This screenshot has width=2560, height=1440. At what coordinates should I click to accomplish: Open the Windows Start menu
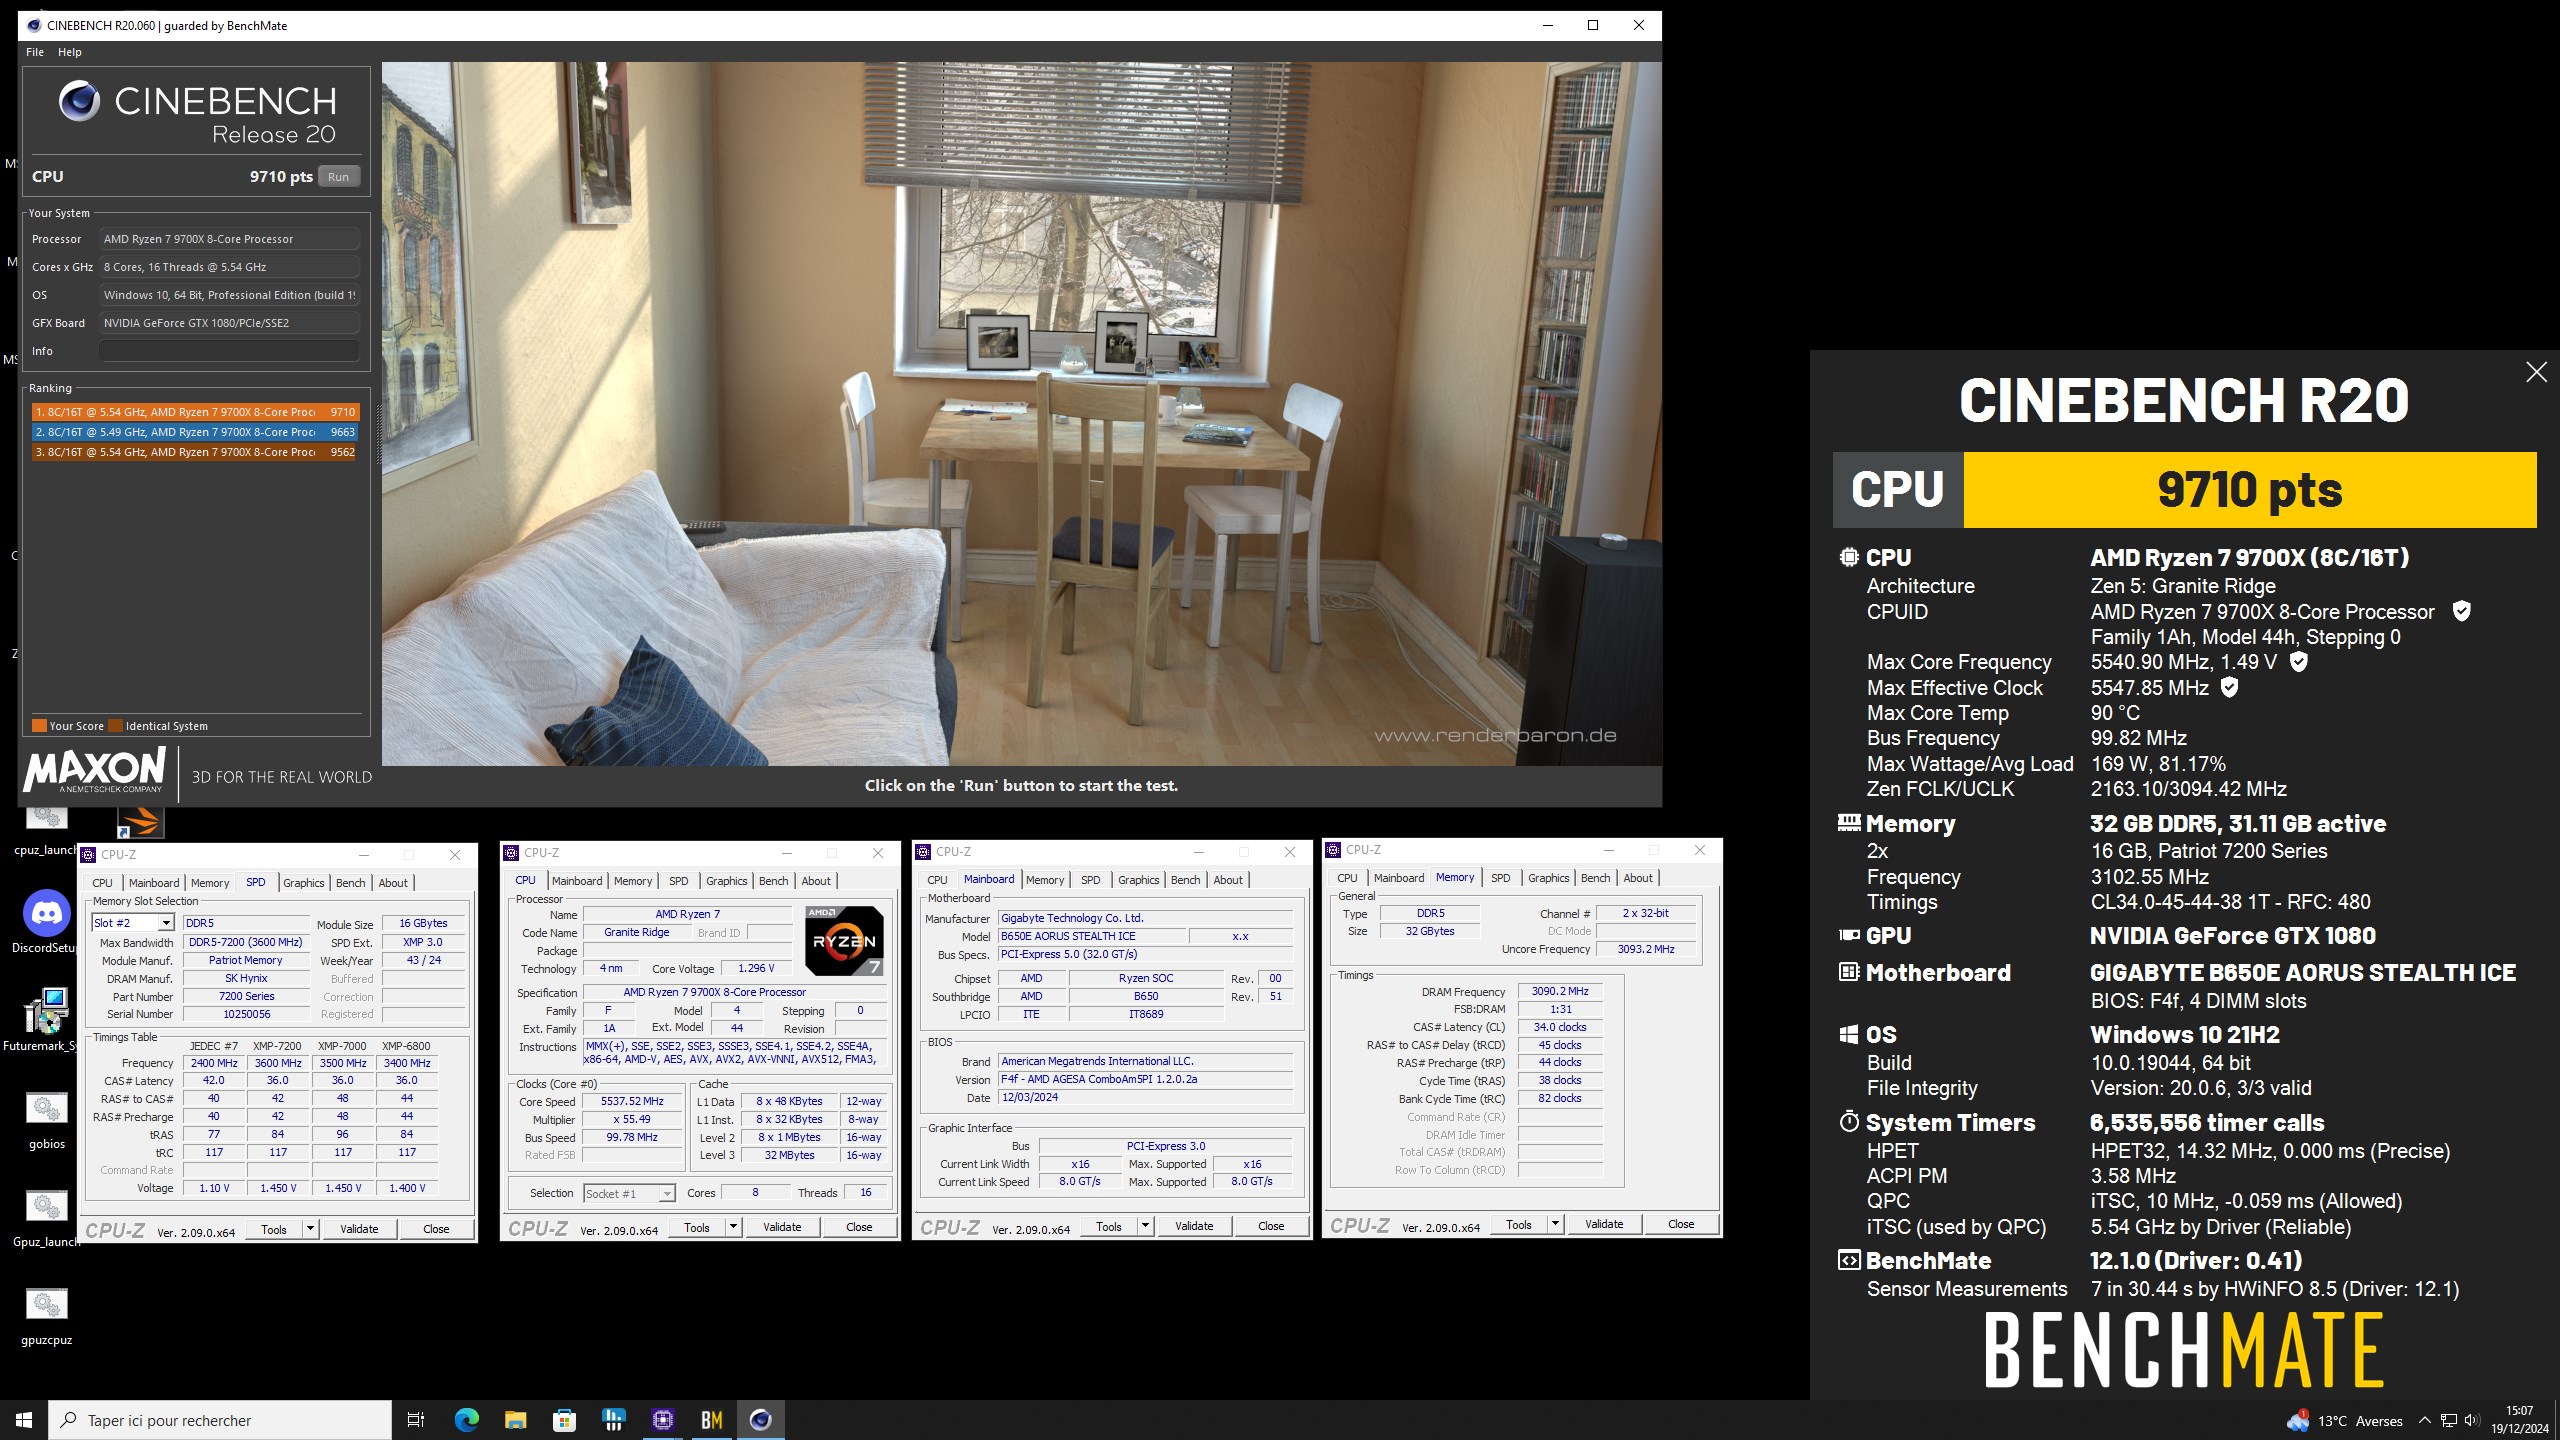24,1420
